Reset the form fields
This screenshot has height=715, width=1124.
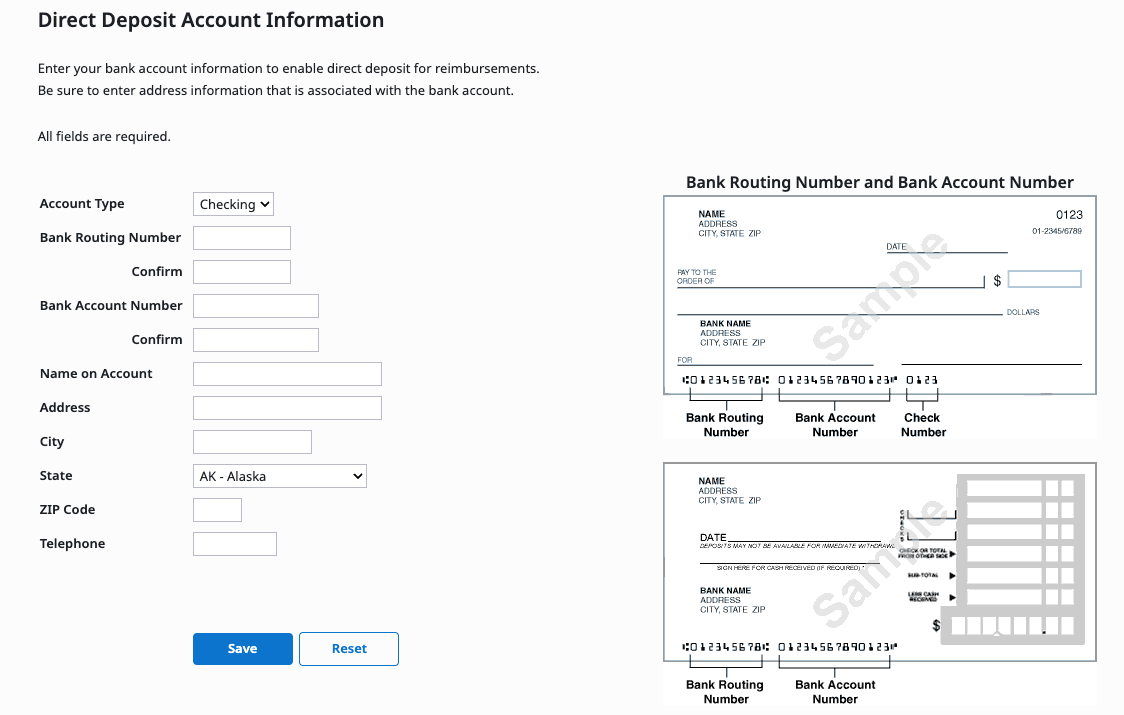click(349, 649)
